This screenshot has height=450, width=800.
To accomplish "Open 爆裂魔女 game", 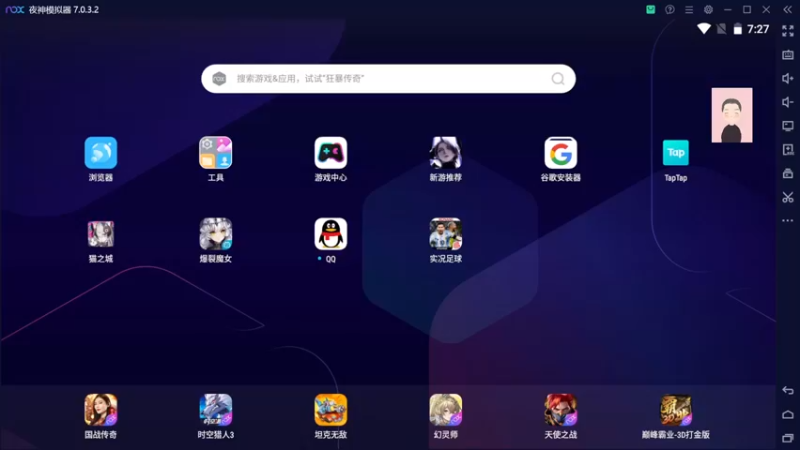I will (215, 234).
